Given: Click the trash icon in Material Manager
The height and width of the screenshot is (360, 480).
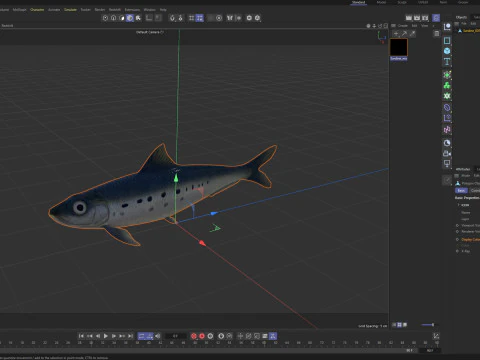Looking at the screenshot, I should click(436, 33).
